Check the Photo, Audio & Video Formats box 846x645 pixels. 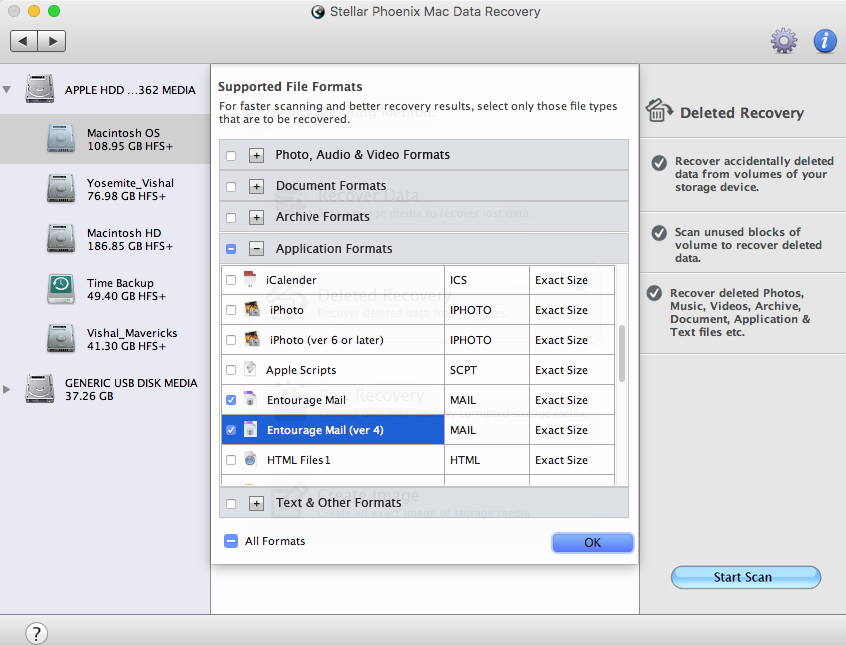coord(231,156)
